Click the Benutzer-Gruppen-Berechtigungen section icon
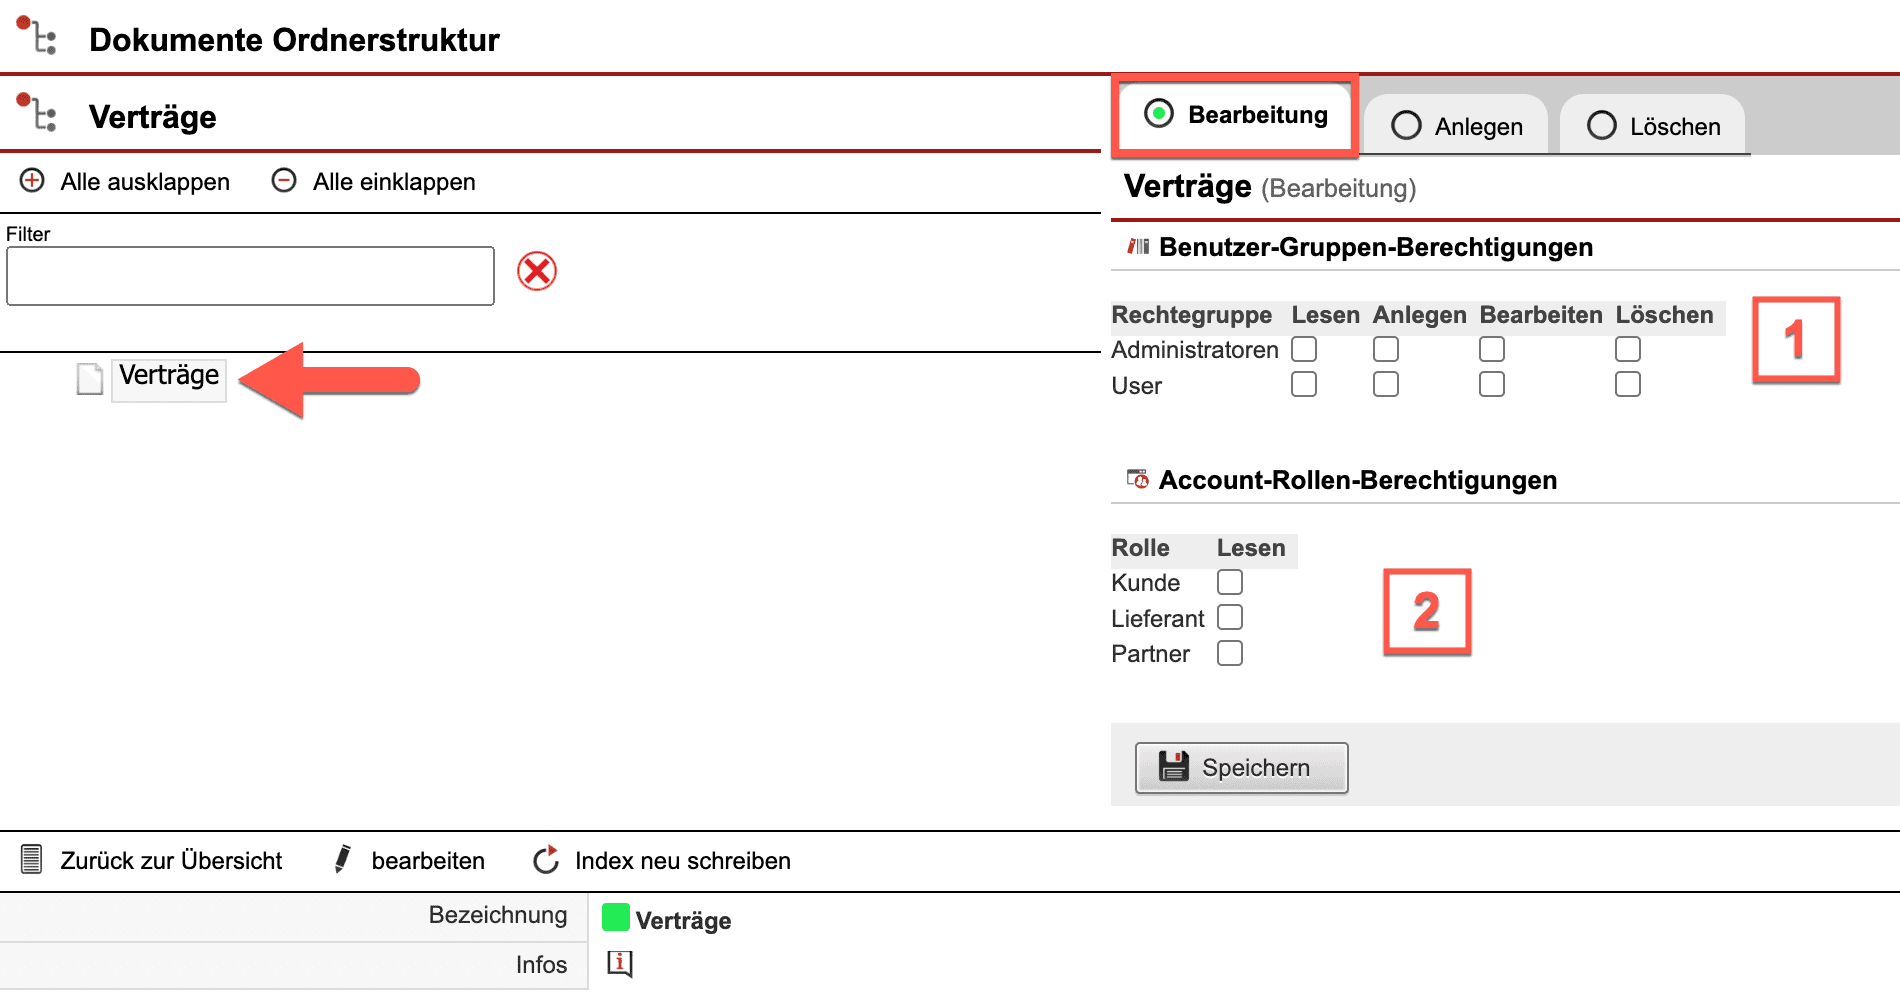 (1138, 247)
